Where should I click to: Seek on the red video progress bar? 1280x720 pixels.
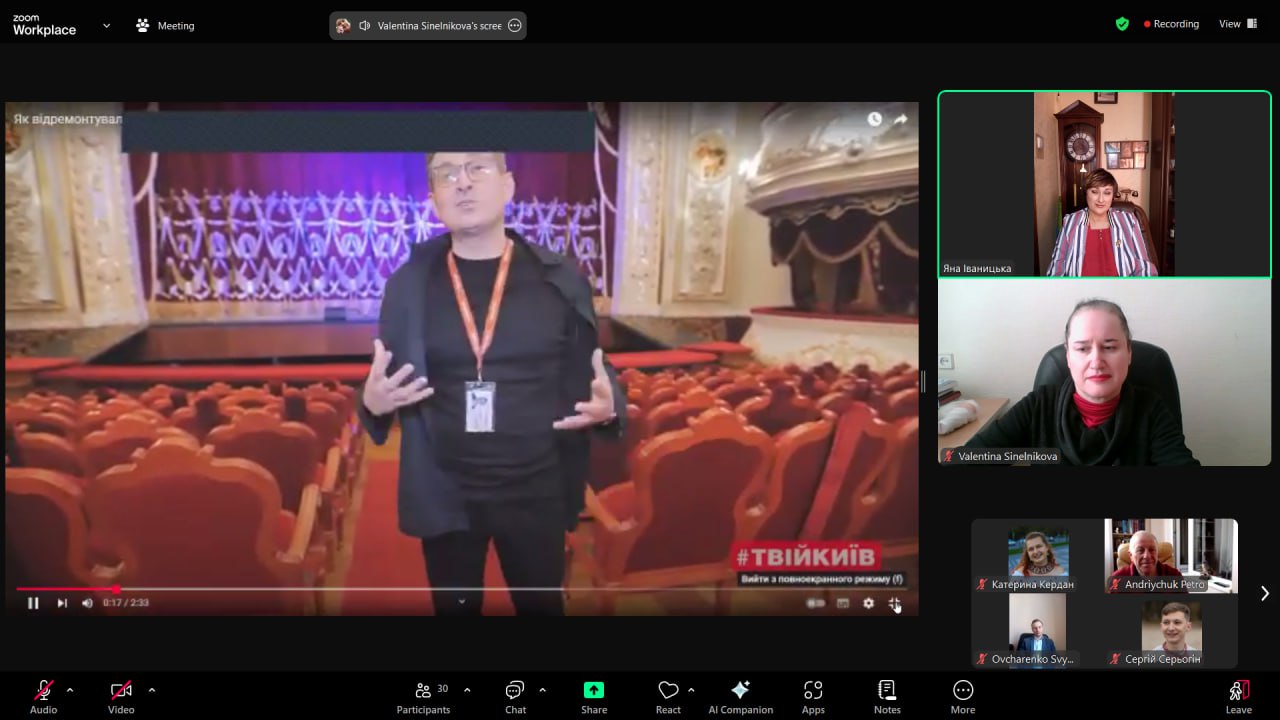pyautogui.click(x=461, y=589)
